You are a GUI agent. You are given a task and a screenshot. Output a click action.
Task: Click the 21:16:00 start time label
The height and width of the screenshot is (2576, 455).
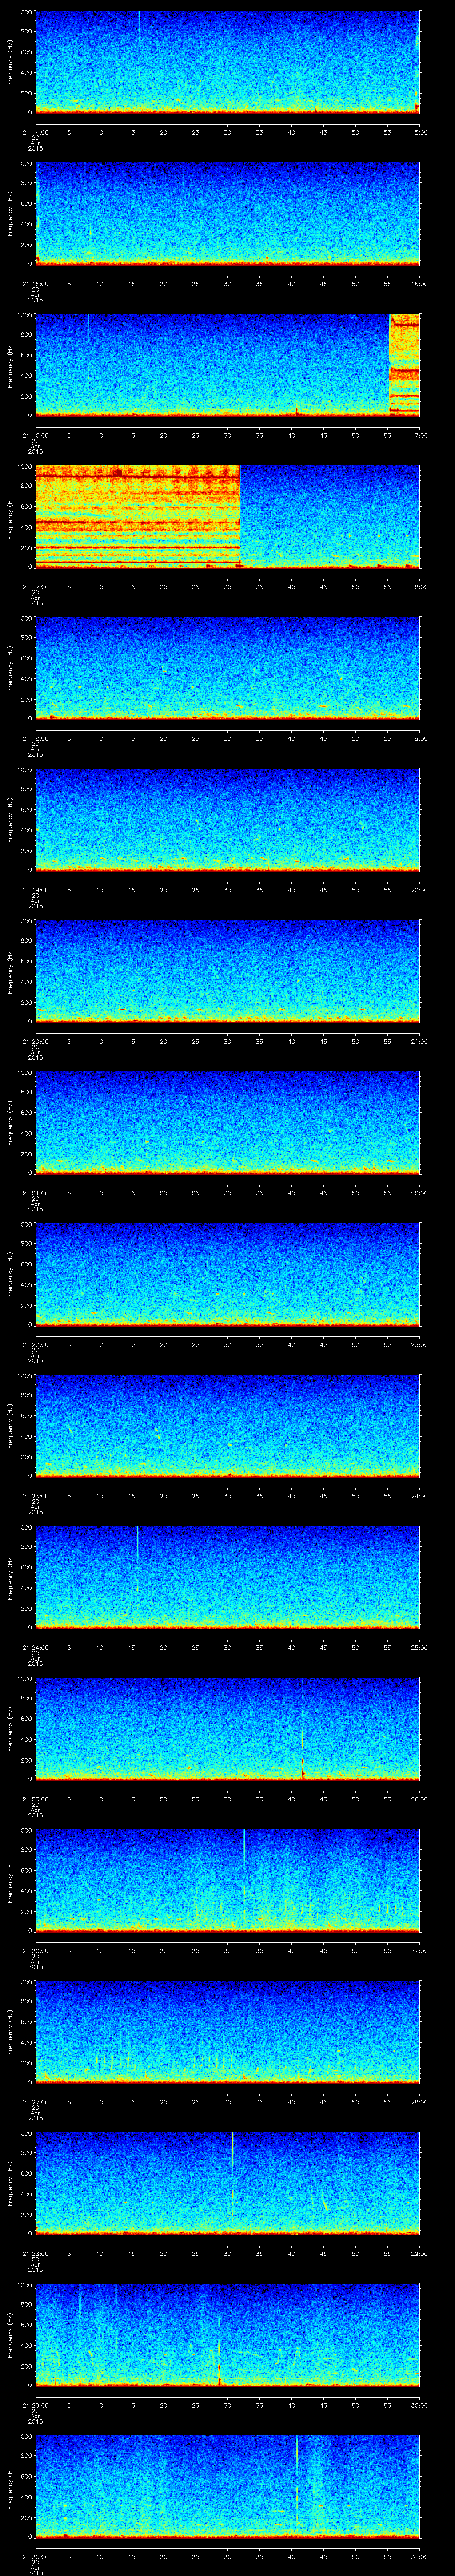(35, 435)
